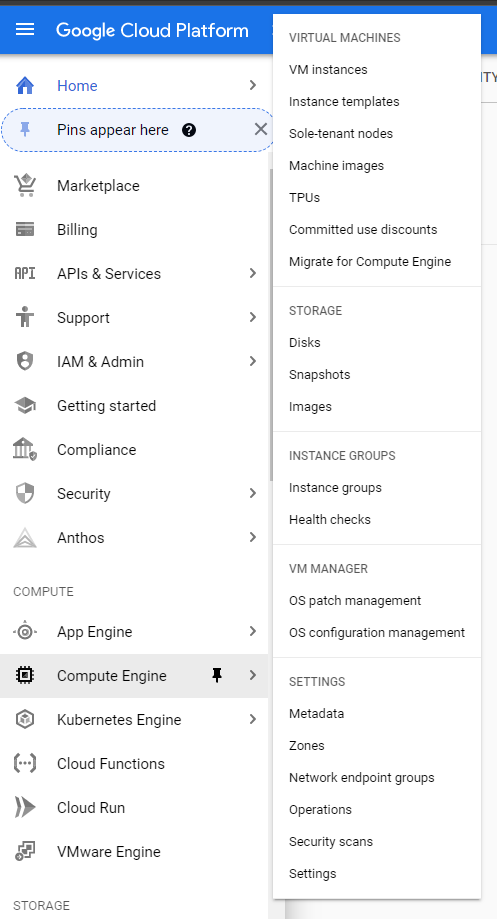
Task: Open the hamburger navigation menu icon
Action: pyautogui.click(x=25, y=29)
